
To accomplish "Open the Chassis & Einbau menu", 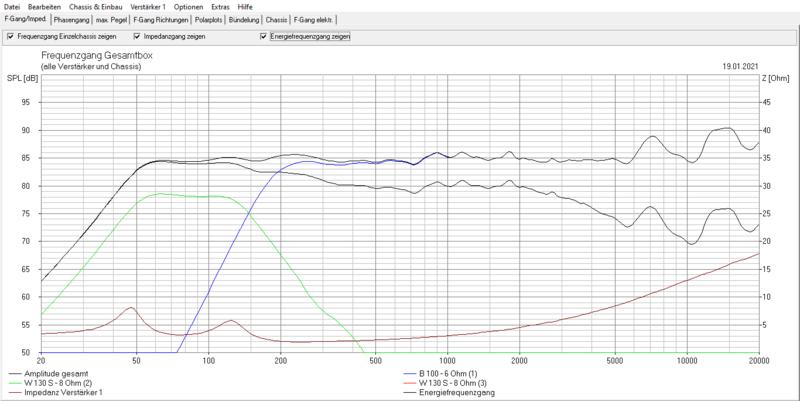I will [x=95, y=7].
